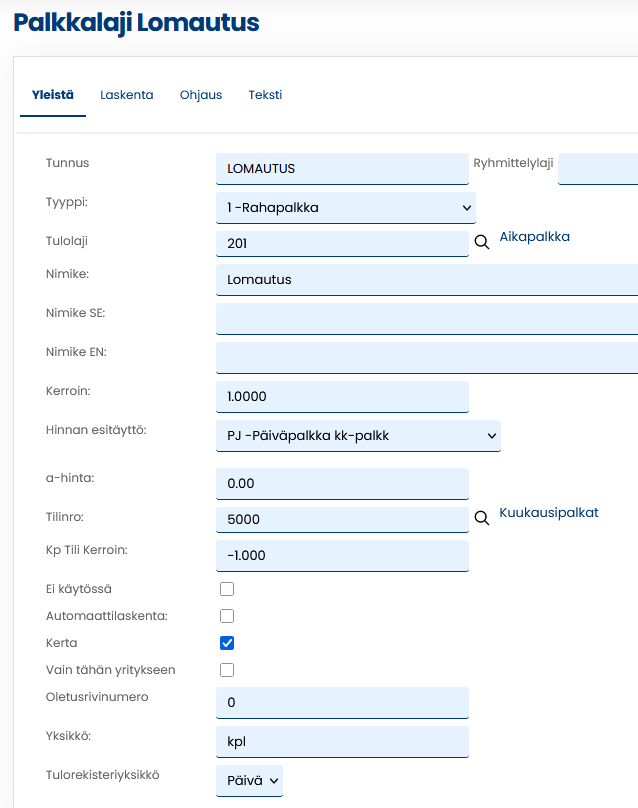Go to the Teksti tab
This screenshot has width=638, height=808.
tap(265, 95)
